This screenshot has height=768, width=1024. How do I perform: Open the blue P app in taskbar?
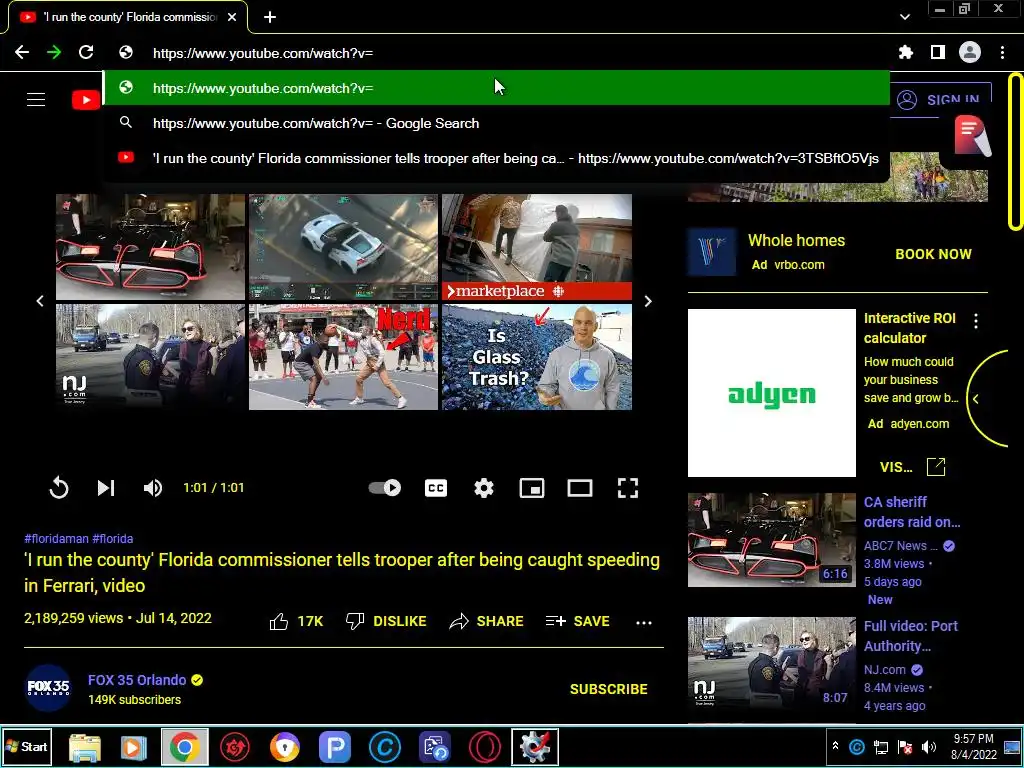click(x=335, y=747)
